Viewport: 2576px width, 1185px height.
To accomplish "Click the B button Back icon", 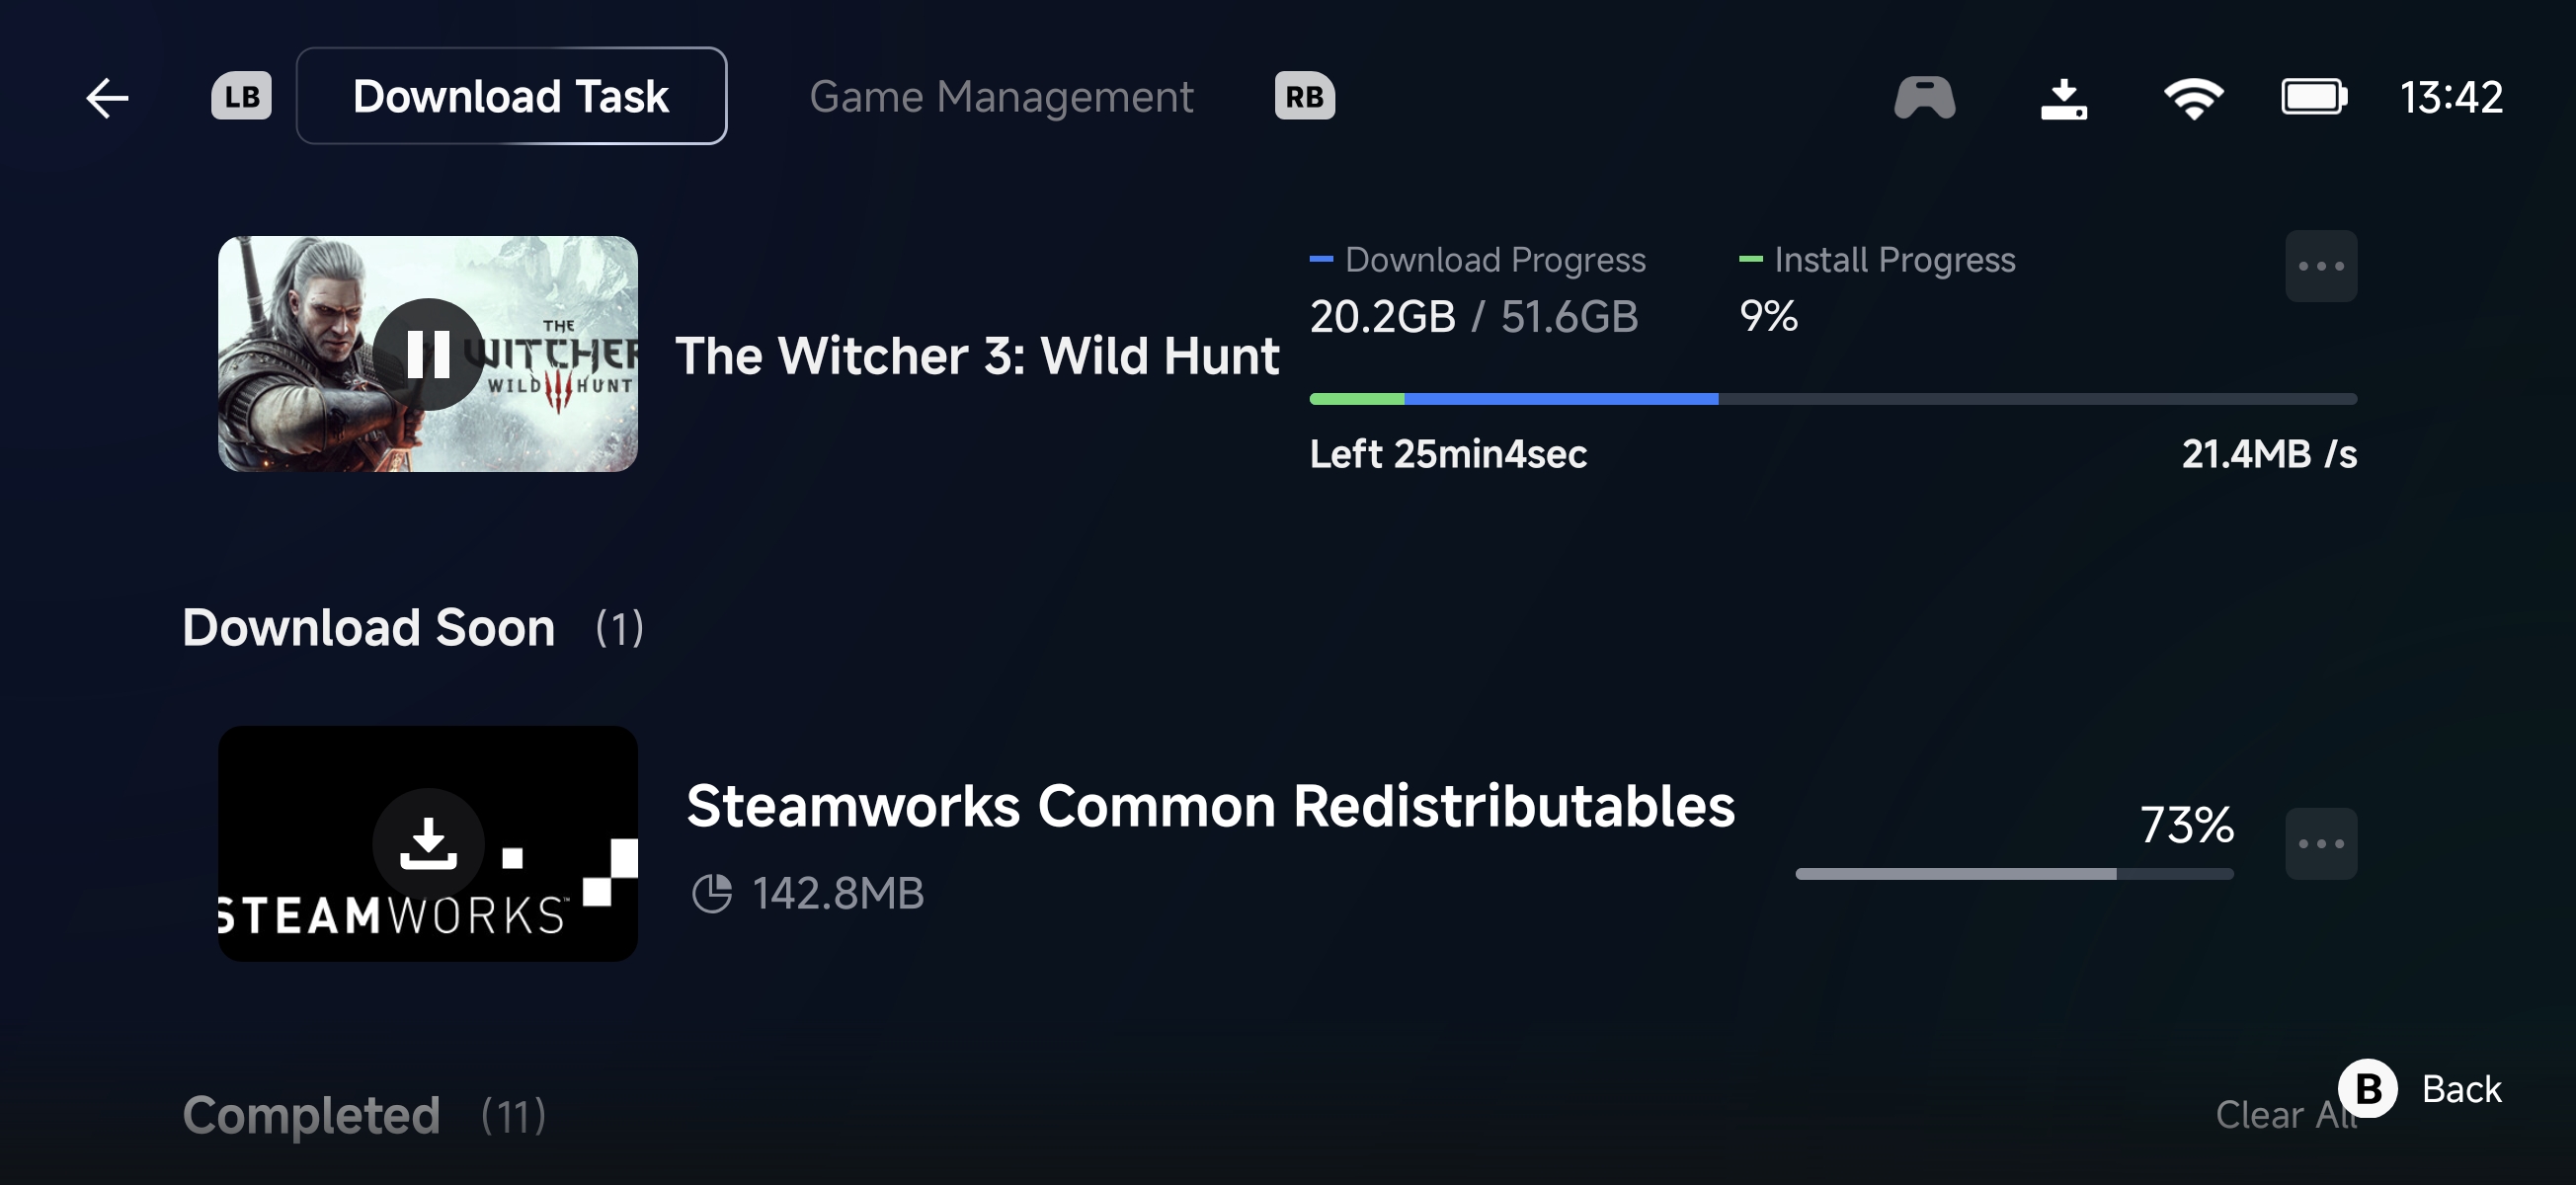I will (x=2367, y=1088).
